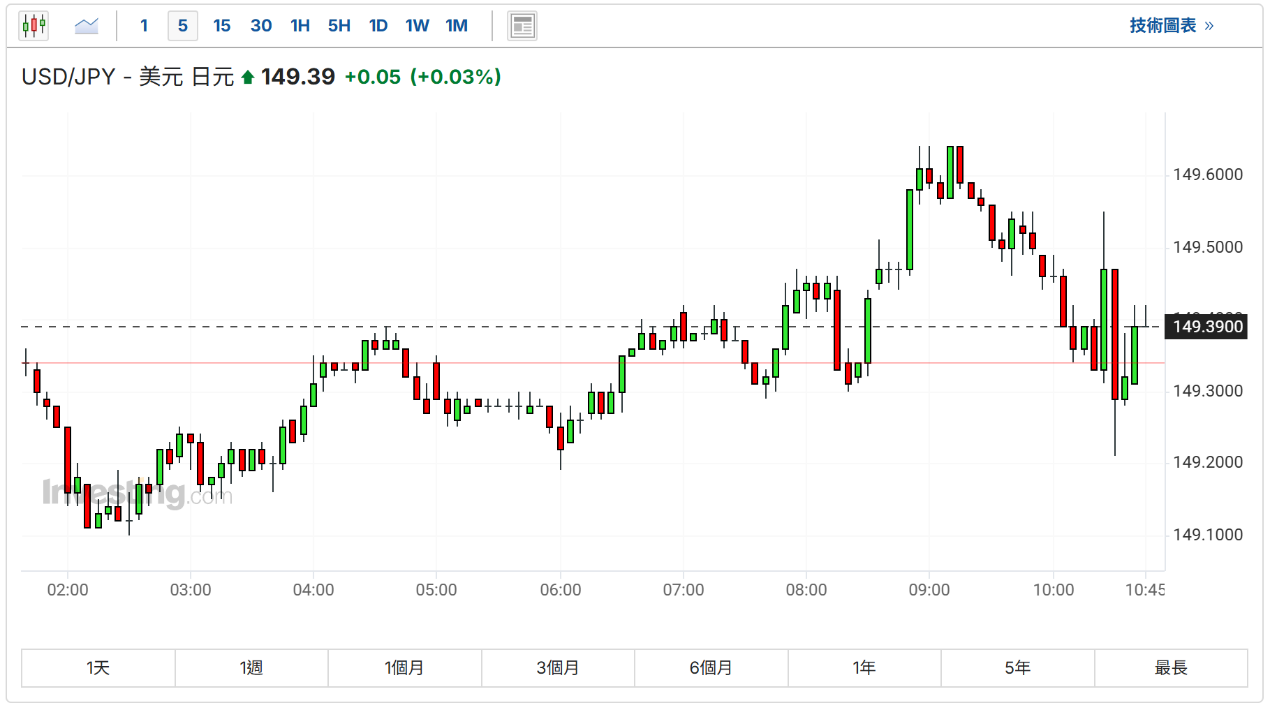Screen dimensions: 1270x710
Task: Click the 149.2000 price axis label
Action: (x=1208, y=463)
